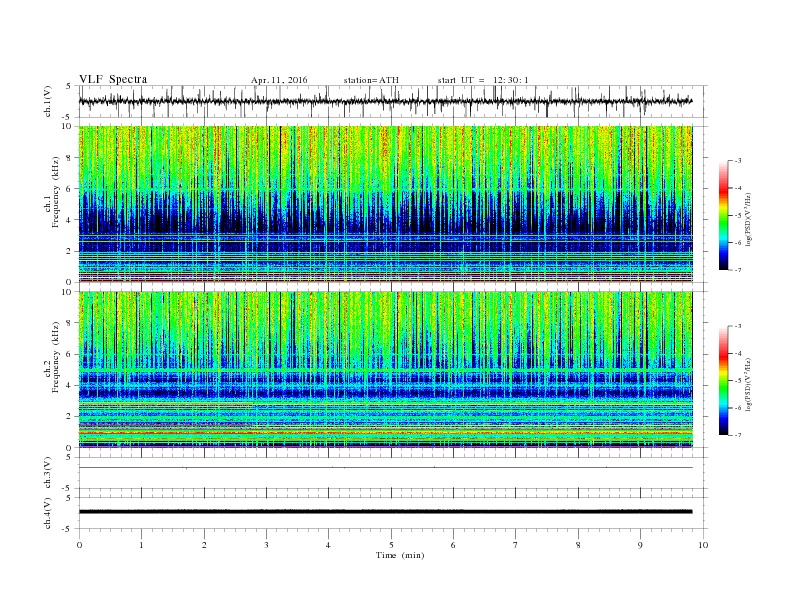Click the '-7' value on ch.2 colorbar

(x=738, y=435)
